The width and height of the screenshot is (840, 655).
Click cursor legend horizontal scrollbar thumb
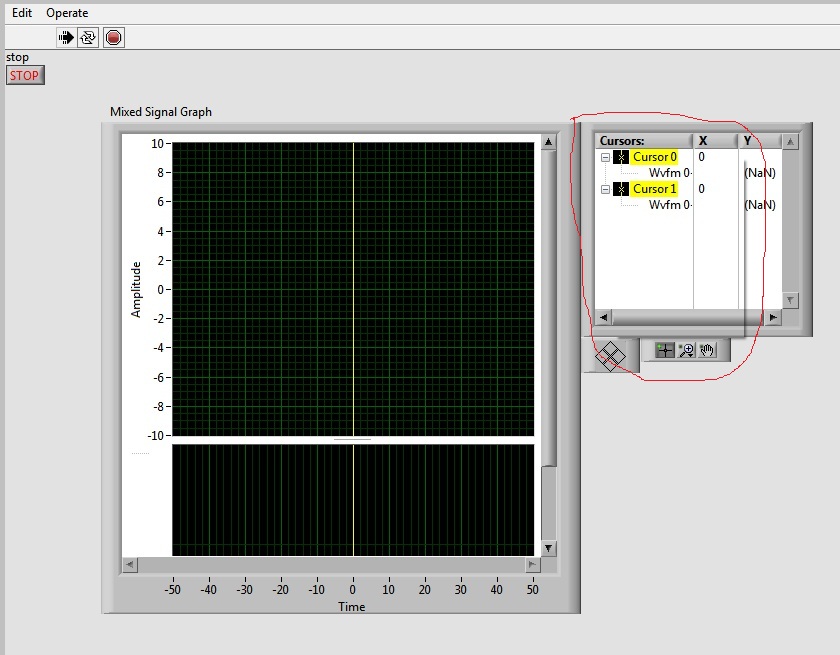687,317
